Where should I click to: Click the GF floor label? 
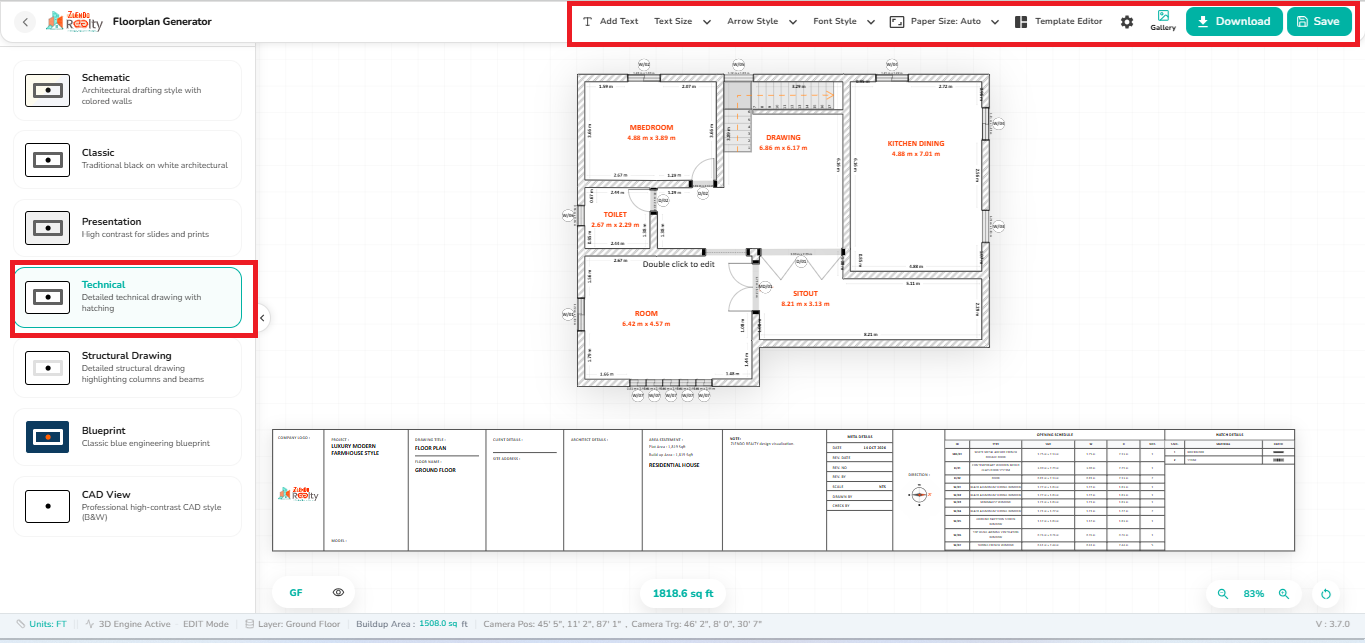tap(296, 593)
